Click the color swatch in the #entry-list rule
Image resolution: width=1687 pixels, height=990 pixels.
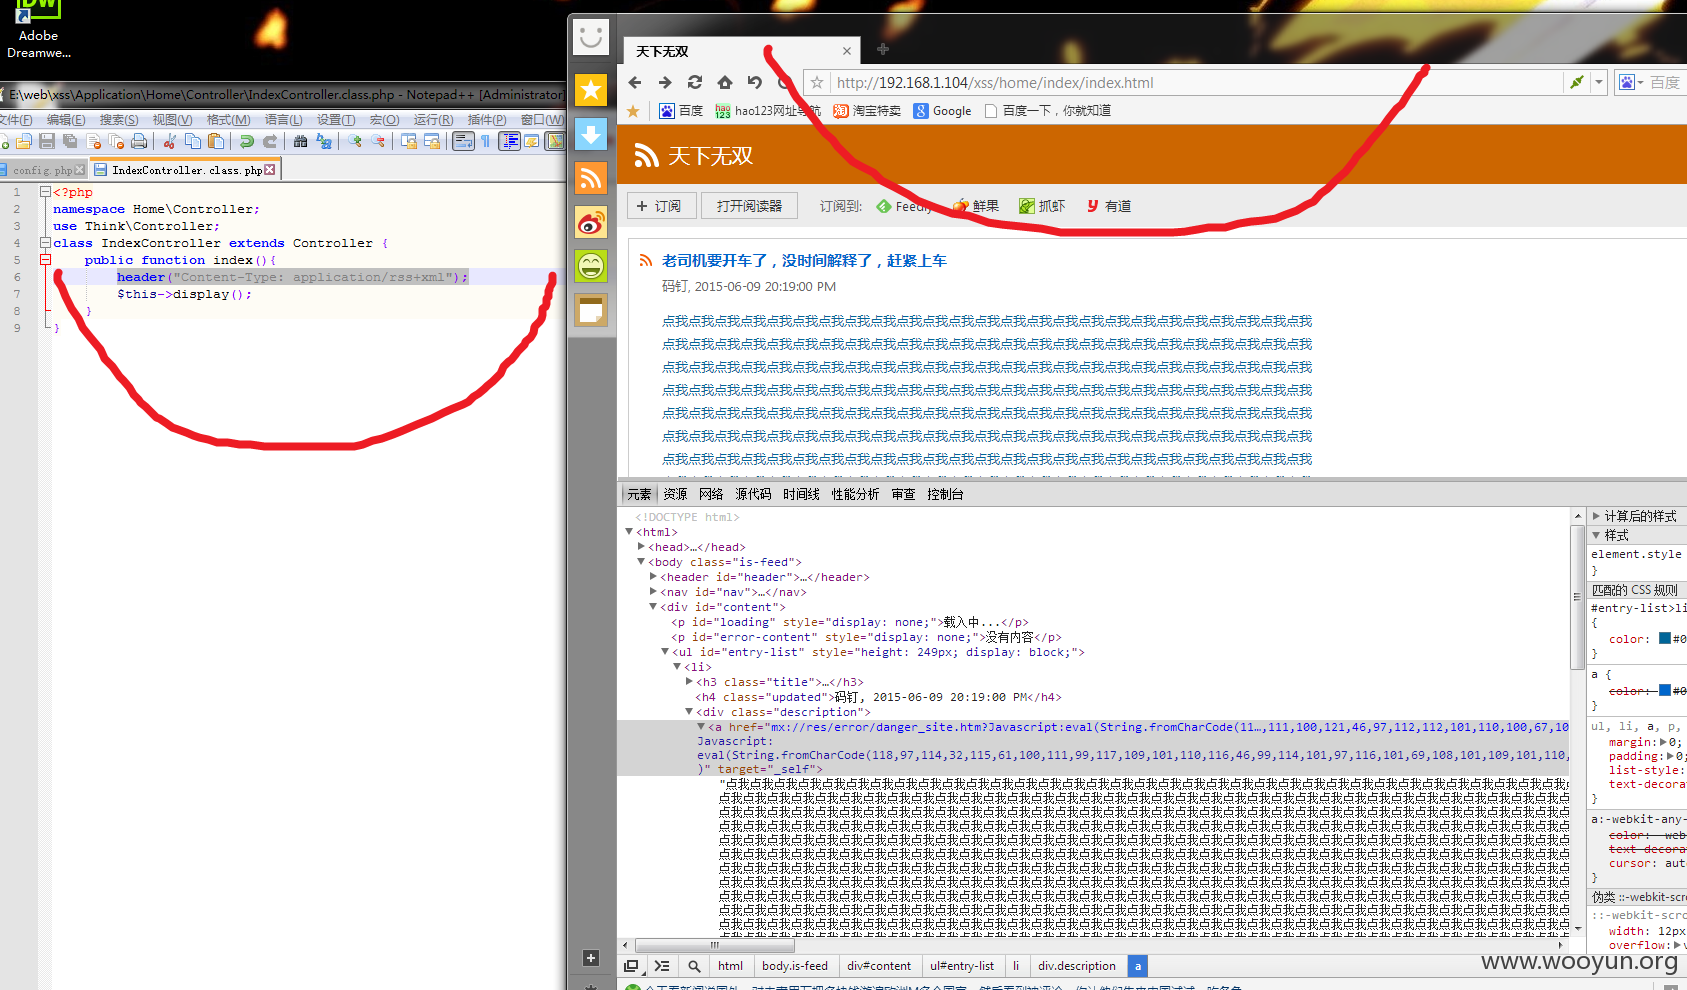1665,638
